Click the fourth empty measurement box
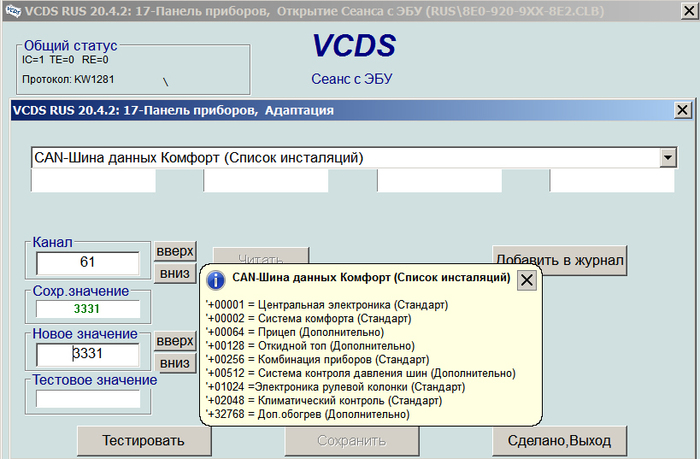 pyautogui.click(x=612, y=180)
